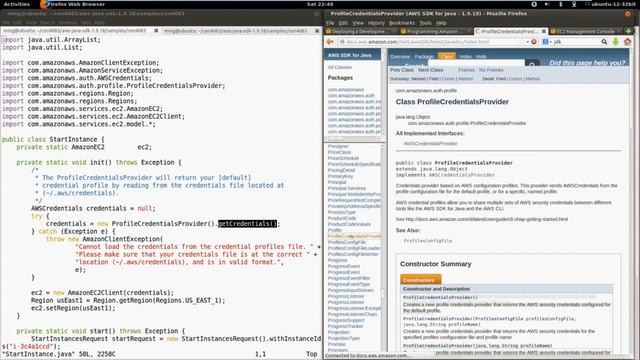Screen dimensions: 640x360
Task: Click the Frames link
Action: (x=466, y=70)
